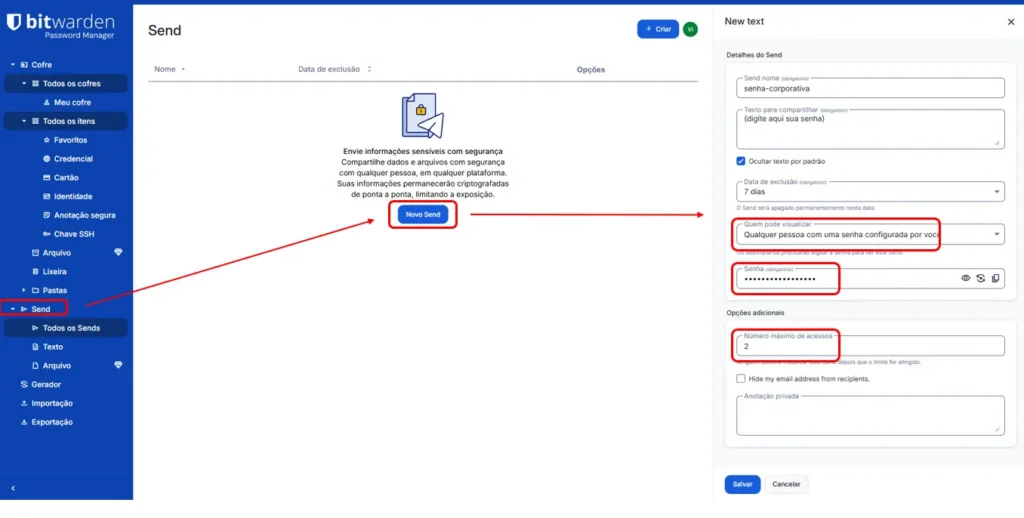Expand the Pastas tree node

pyautogui.click(x=24, y=290)
